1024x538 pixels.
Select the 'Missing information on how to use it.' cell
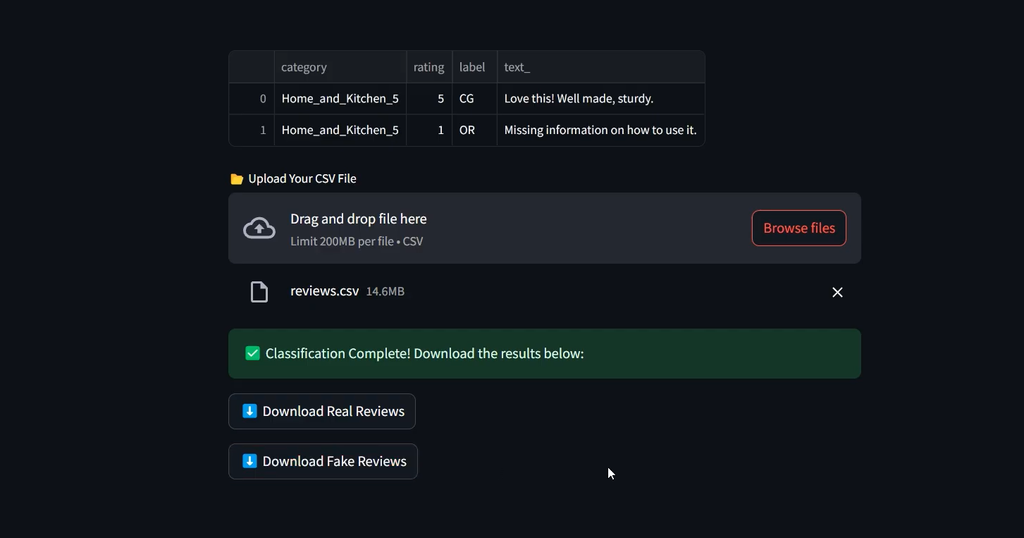coord(601,130)
